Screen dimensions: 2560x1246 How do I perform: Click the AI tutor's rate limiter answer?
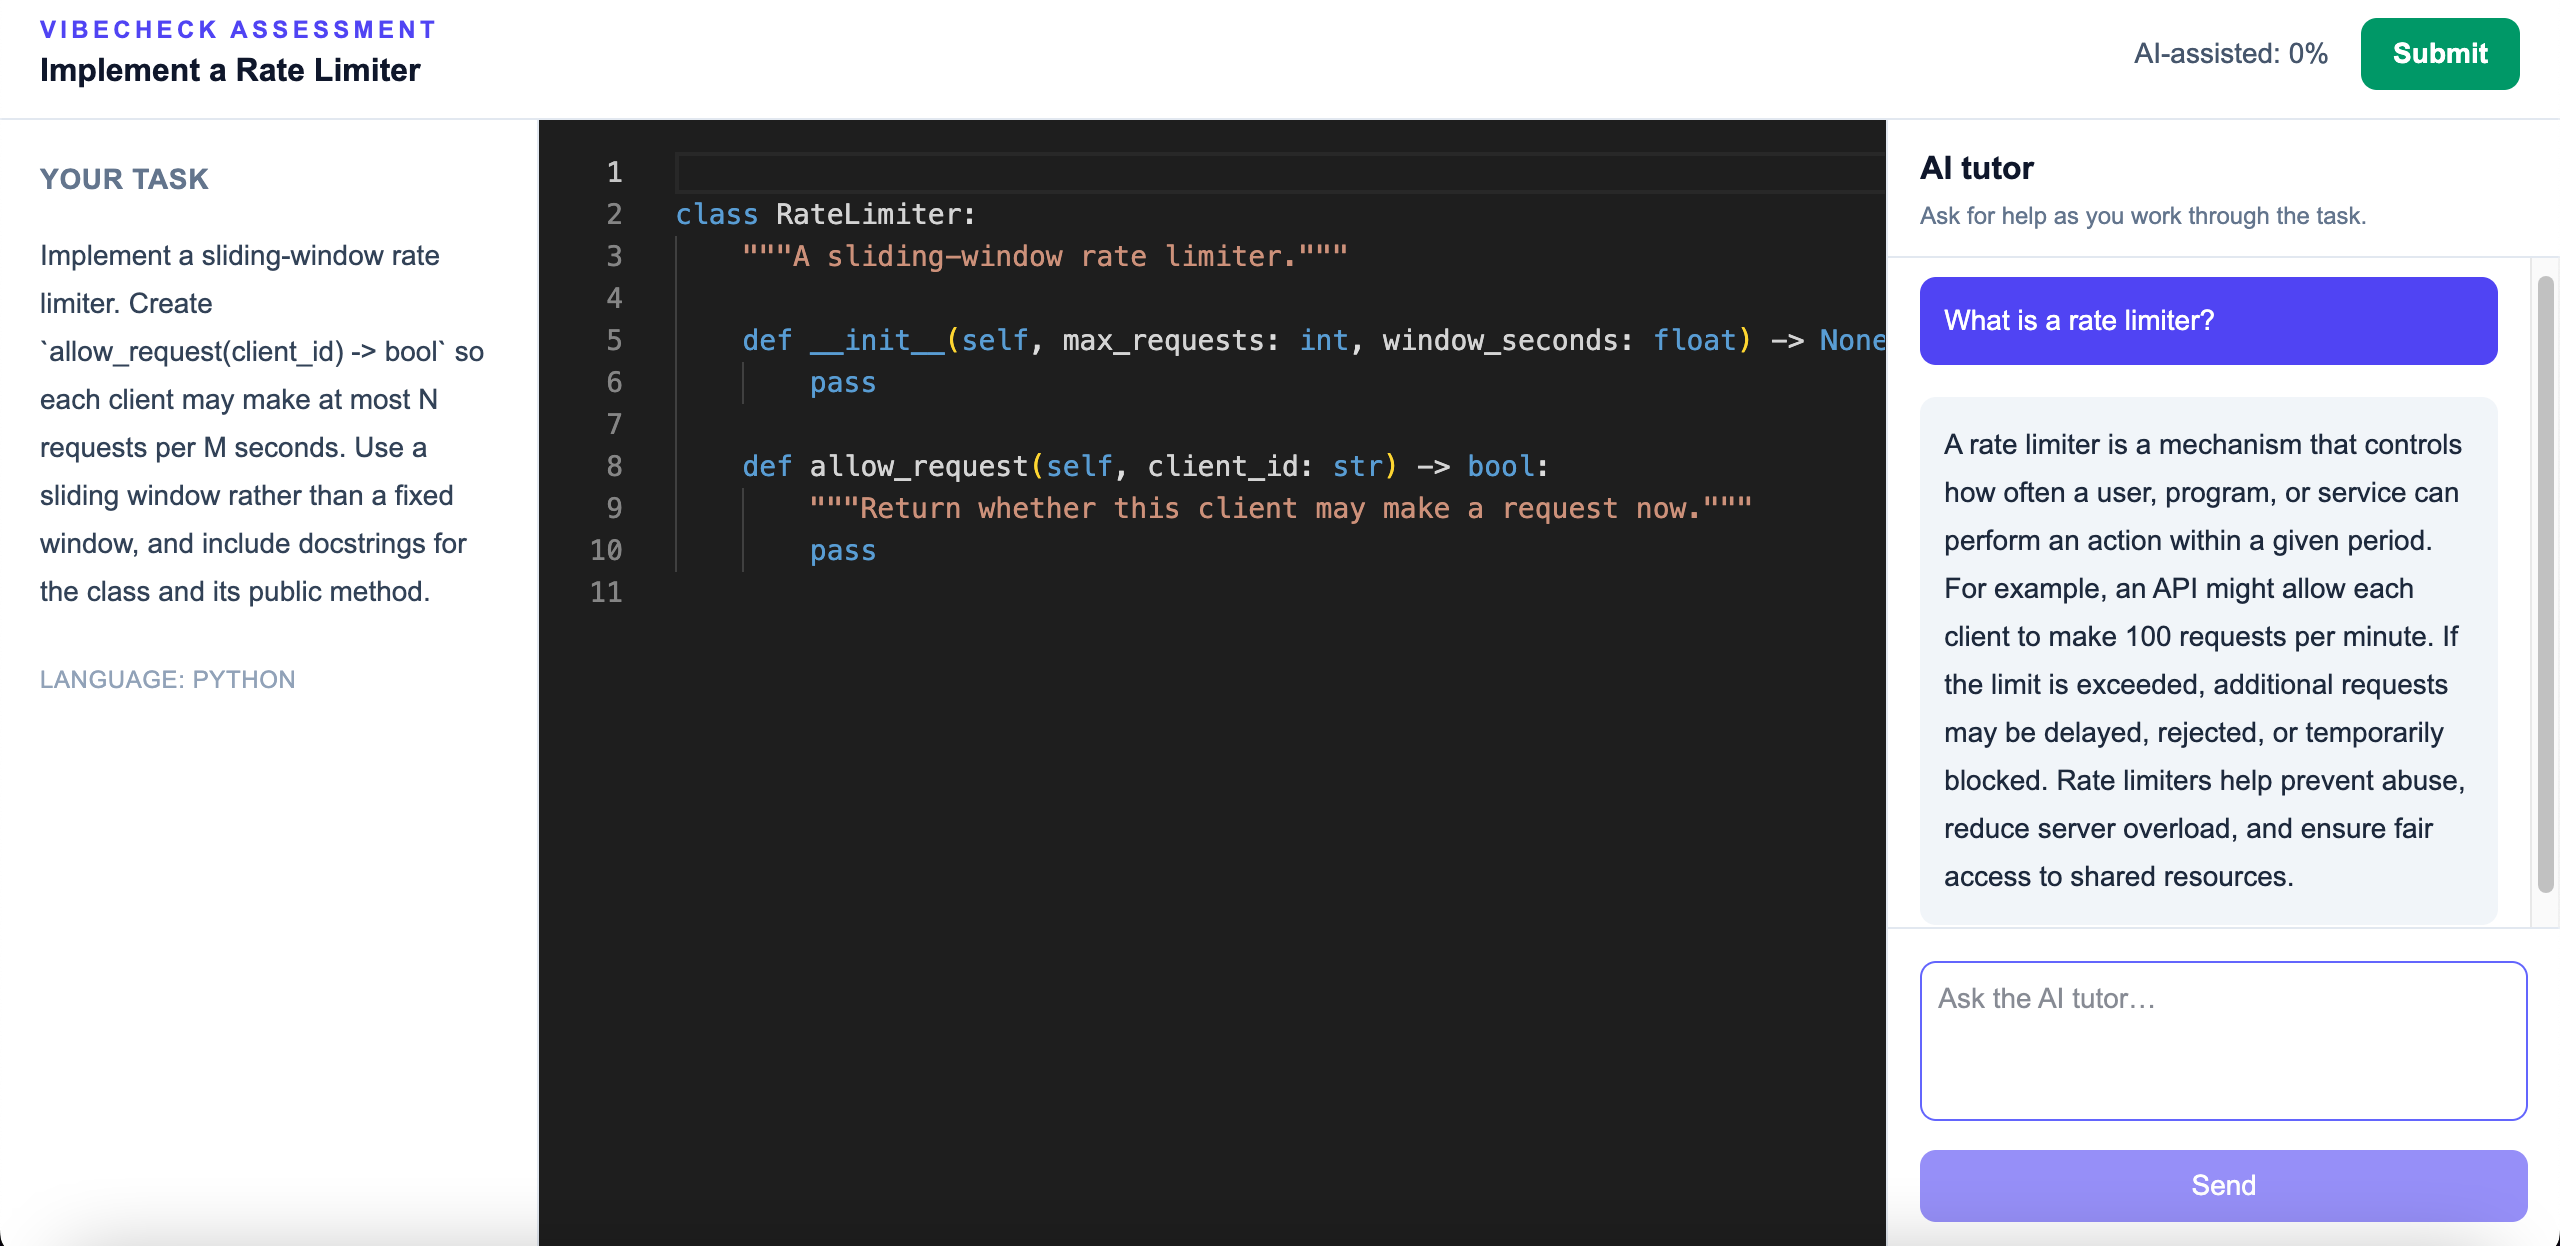coord(2208,660)
